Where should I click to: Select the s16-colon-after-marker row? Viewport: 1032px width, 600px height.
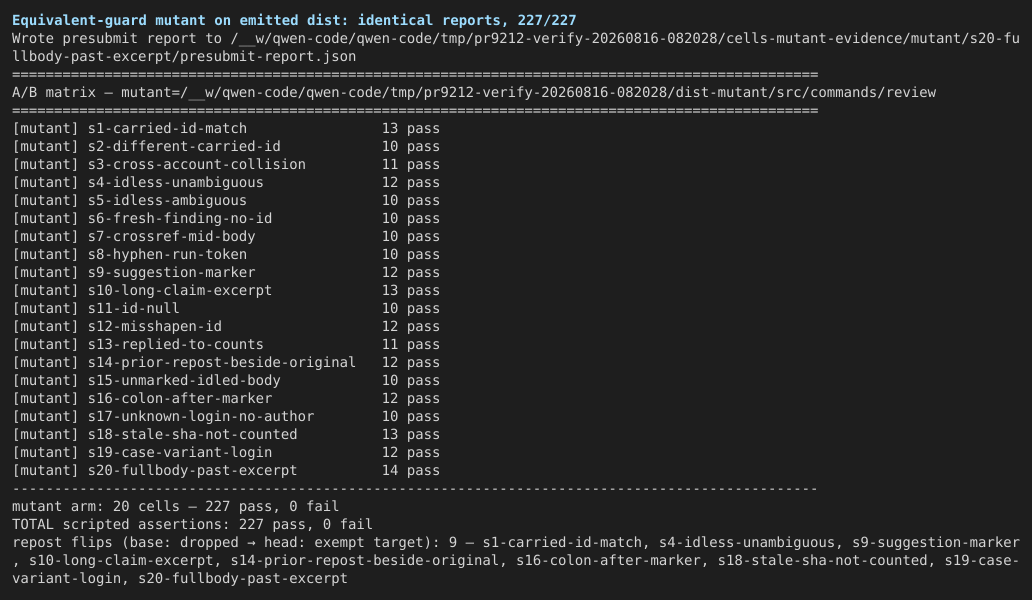pyautogui.click(x=226, y=398)
